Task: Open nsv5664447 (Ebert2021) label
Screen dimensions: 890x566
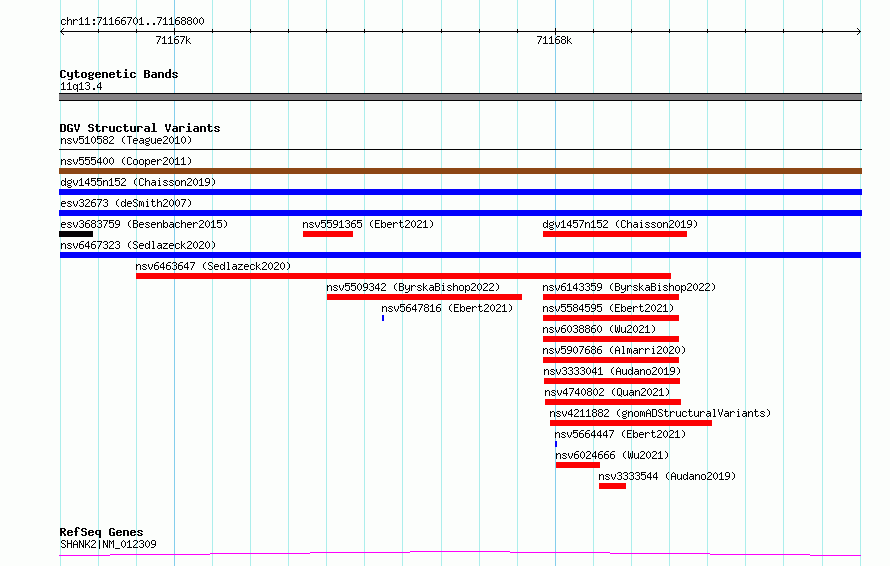Action: [620, 434]
